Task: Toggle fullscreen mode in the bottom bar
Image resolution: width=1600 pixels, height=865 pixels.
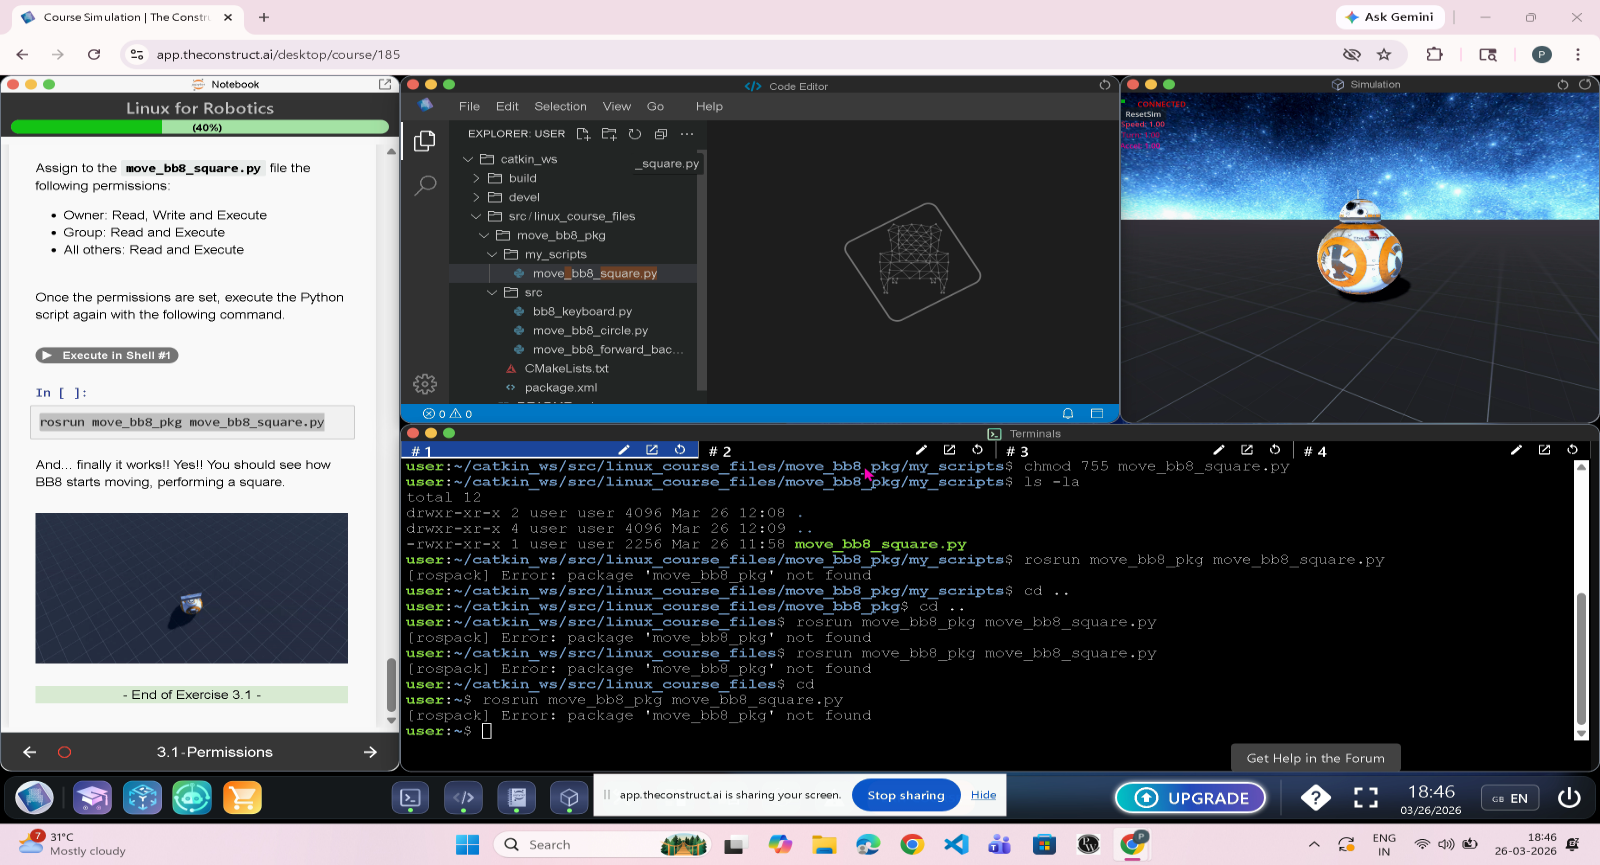Action: (1366, 797)
